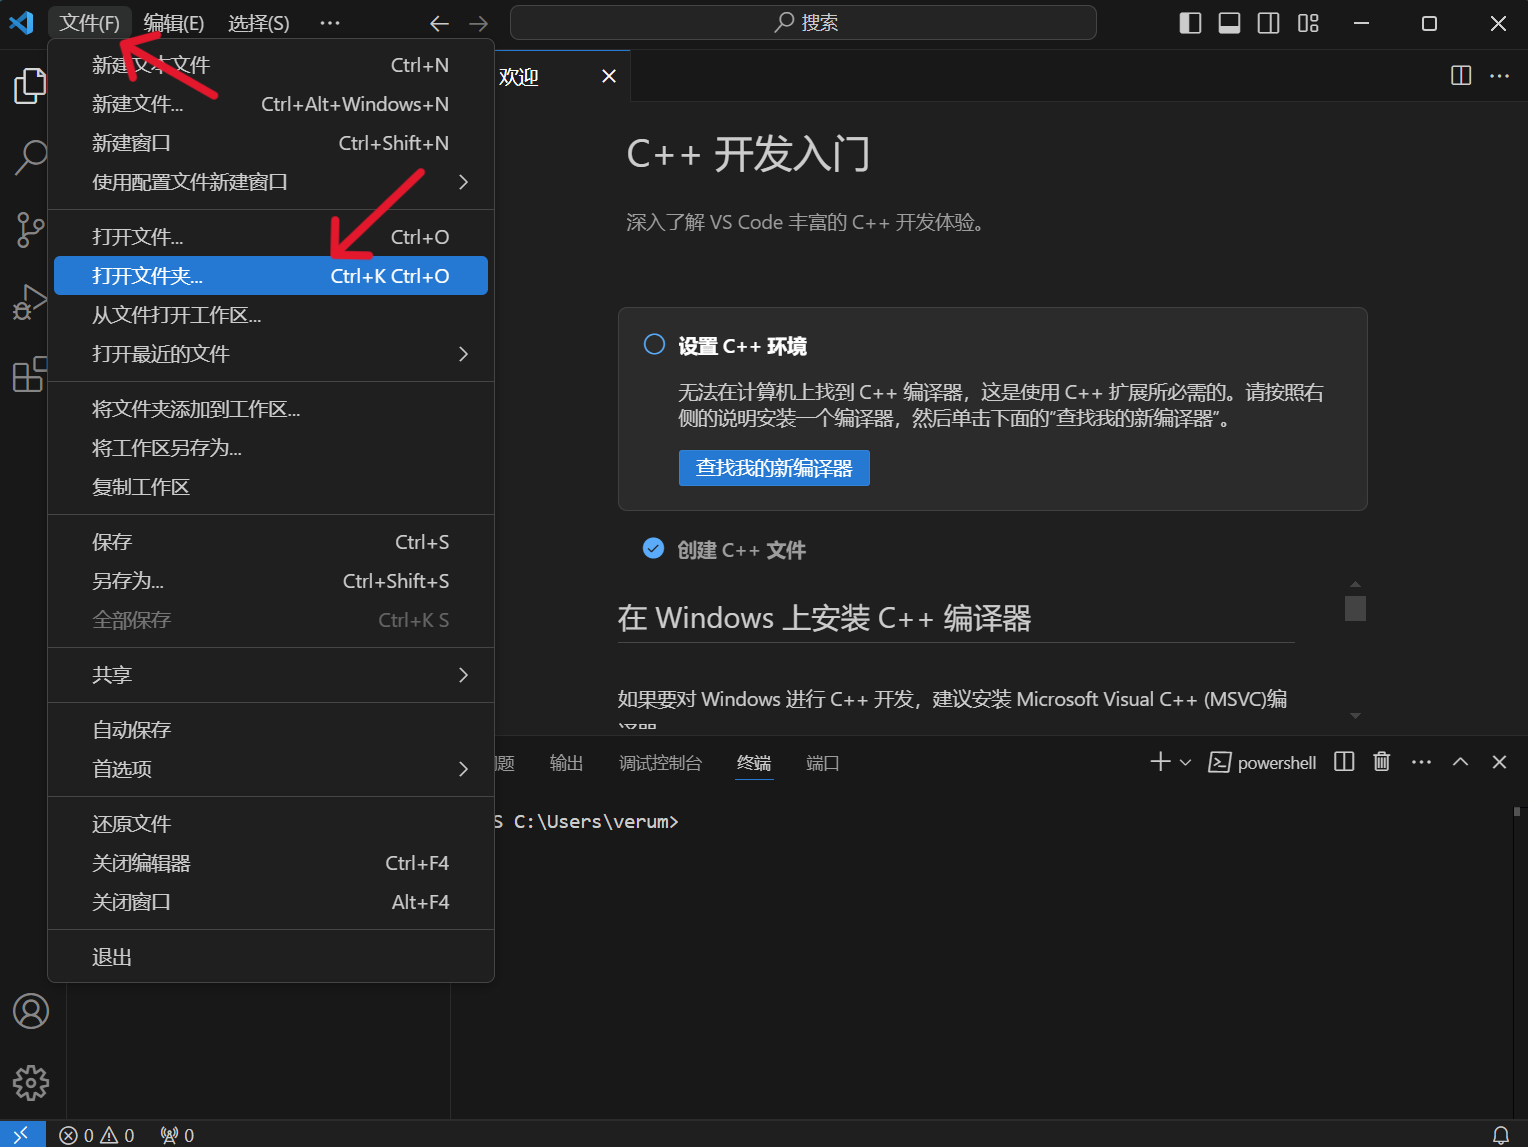Choose 另存为... menu item

271,581
